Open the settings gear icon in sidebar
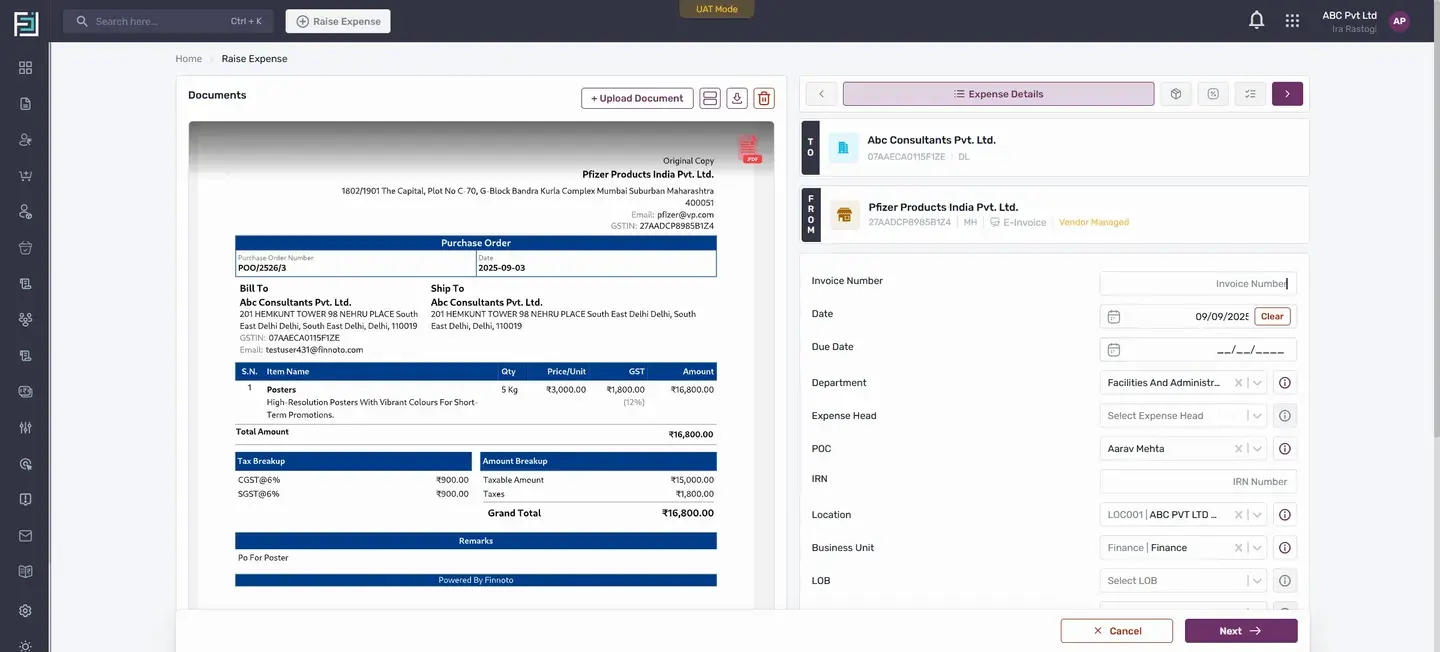Viewport: 1440px width, 652px height. click(25, 611)
